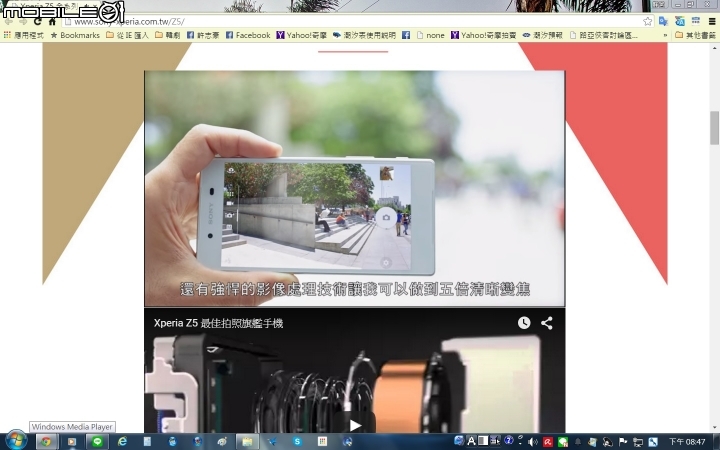Expand the bookmarks overflow chevron
720x450 pixels.
[665, 35]
